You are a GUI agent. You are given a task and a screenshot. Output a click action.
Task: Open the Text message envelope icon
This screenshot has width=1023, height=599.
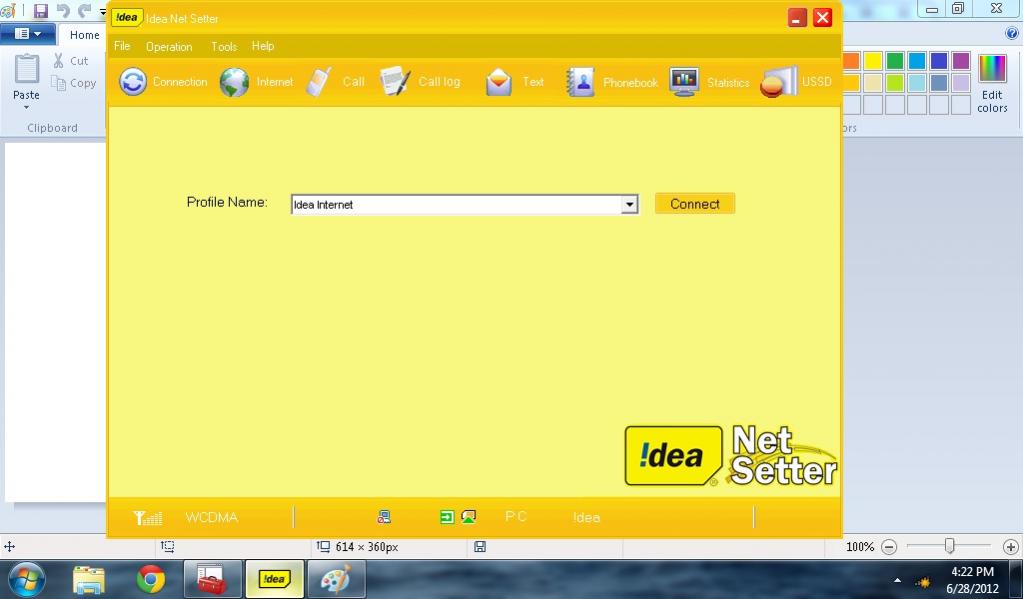coord(499,82)
